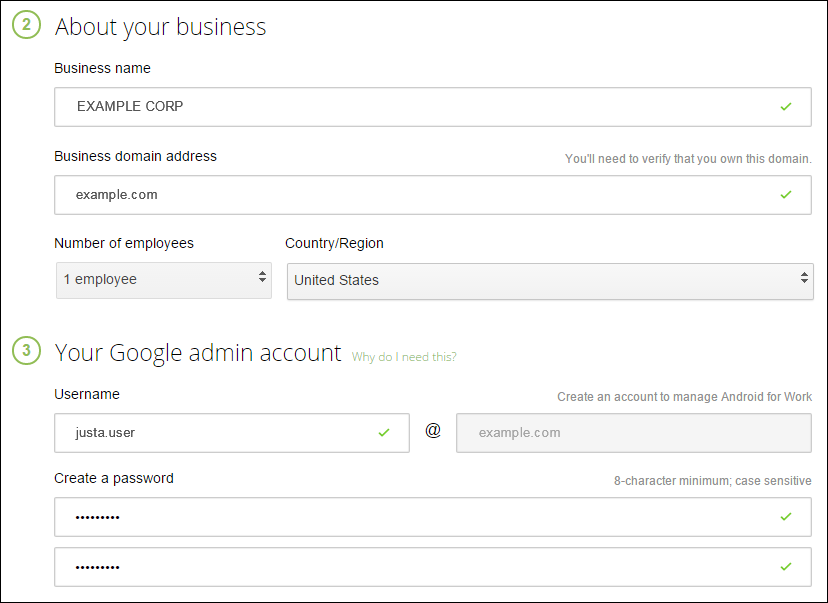Click the "About your business" heading
Image resolution: width=828 pixels, height=603 pixels.
(161, 27)
